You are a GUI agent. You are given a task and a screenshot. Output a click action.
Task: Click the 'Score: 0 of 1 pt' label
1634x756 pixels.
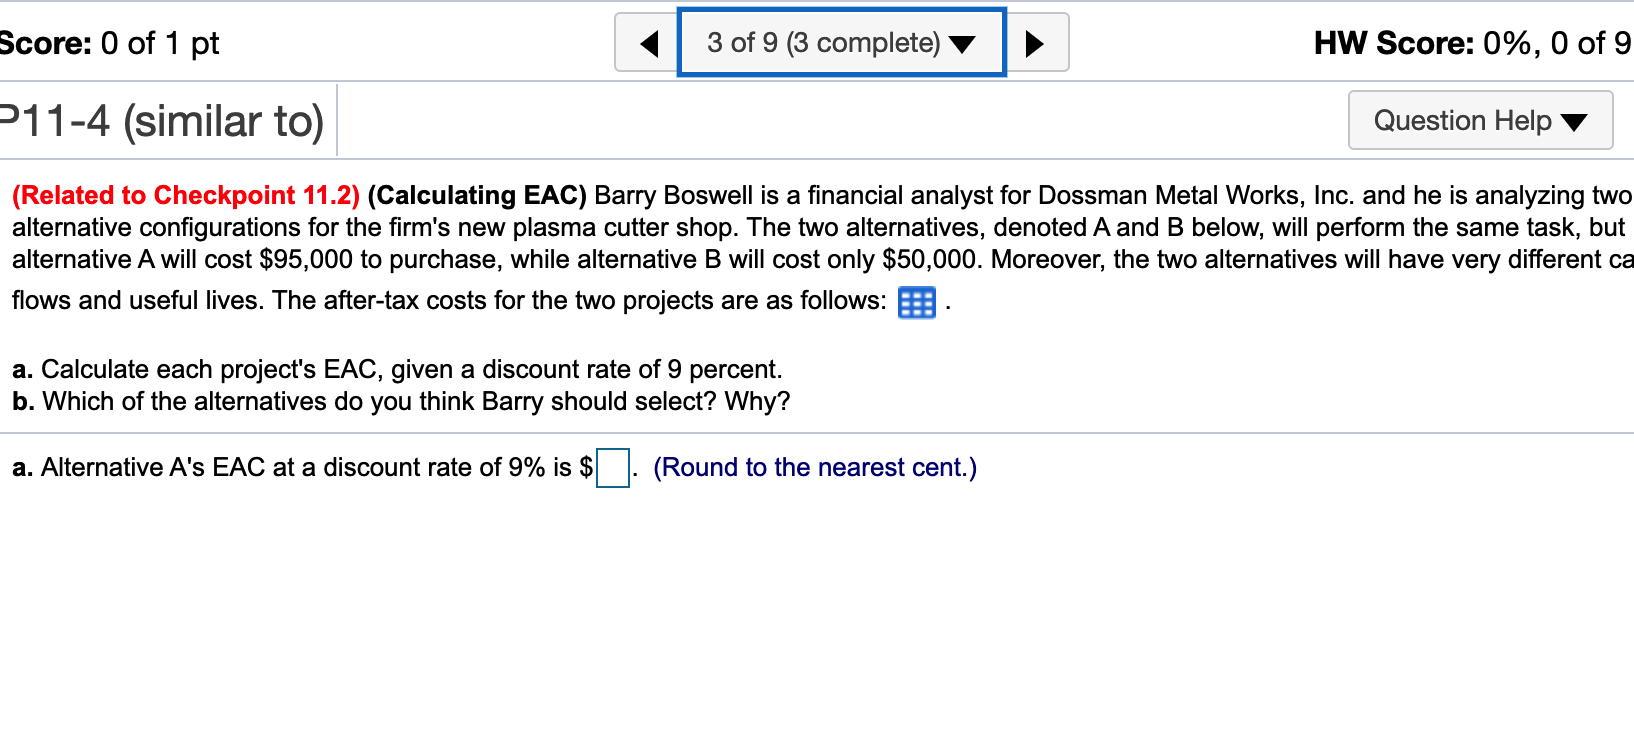(108, 43)
